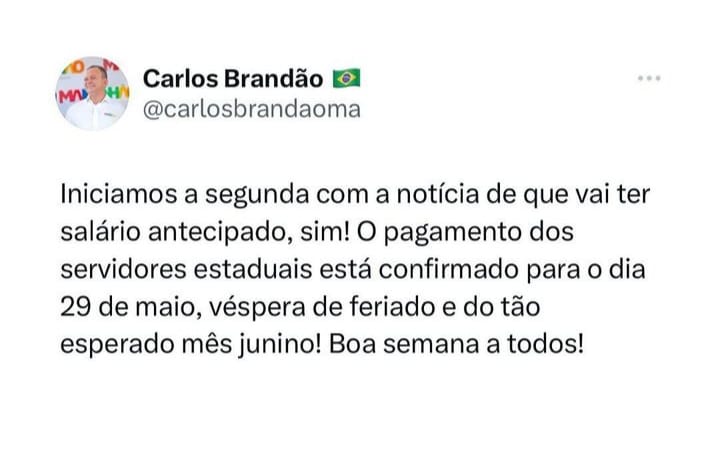This screenshot has width=720, height=449.
Task: Click the word "feriado" in the fourth line
Action: [x=393, y=307]
